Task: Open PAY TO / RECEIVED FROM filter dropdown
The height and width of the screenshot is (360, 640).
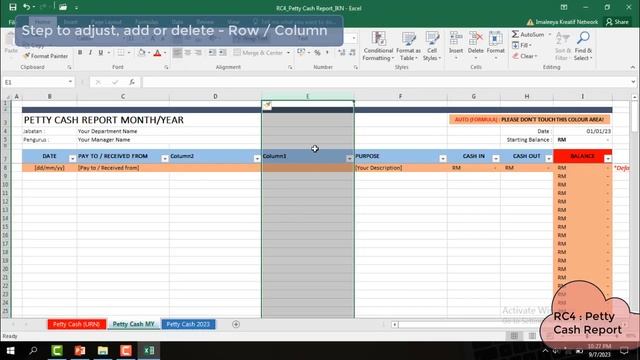Action: click(165, 158)
